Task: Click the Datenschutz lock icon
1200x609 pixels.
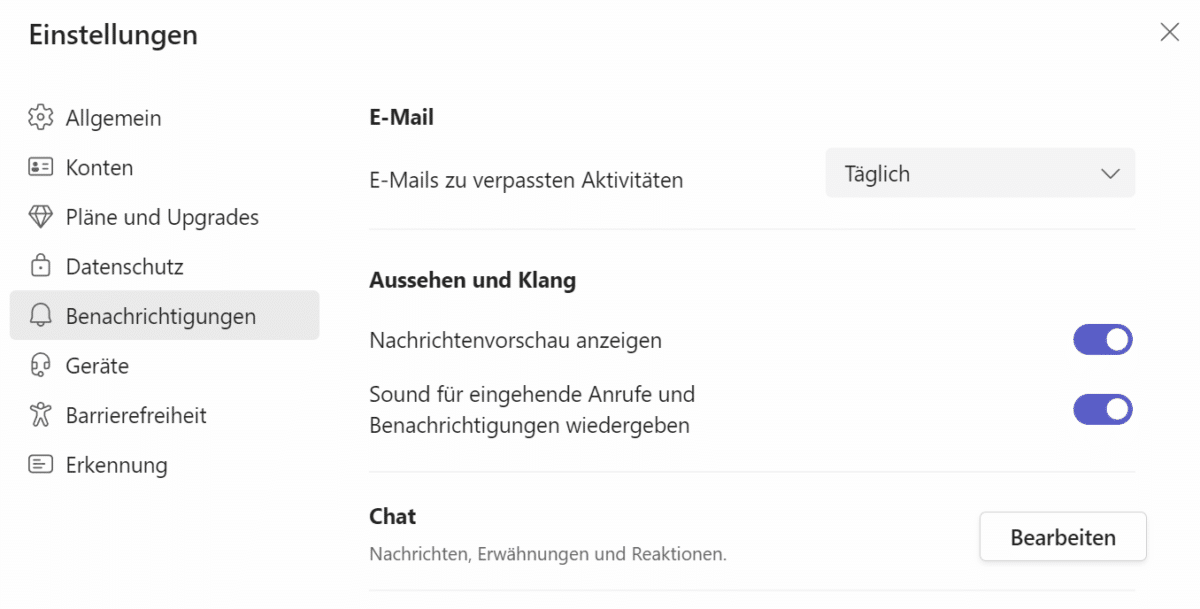Action: click(40, 267)
